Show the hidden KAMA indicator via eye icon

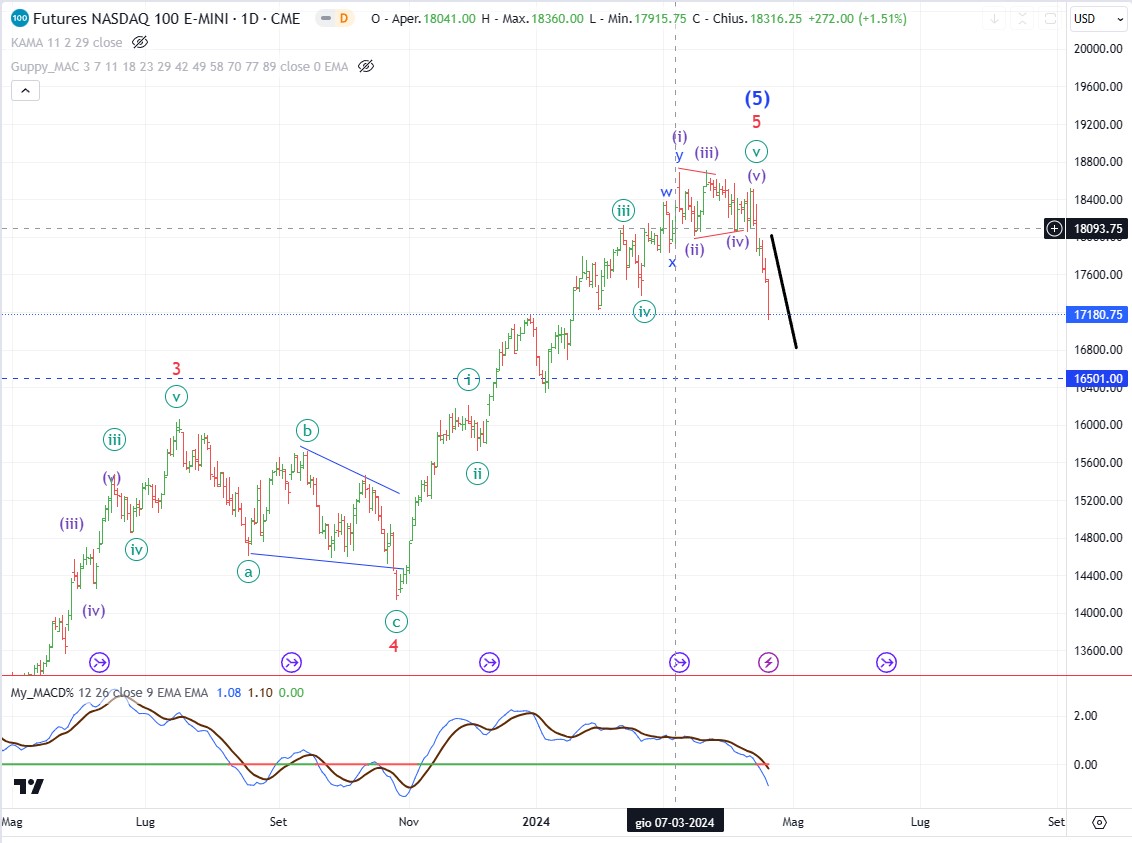[x=140, y=43]
